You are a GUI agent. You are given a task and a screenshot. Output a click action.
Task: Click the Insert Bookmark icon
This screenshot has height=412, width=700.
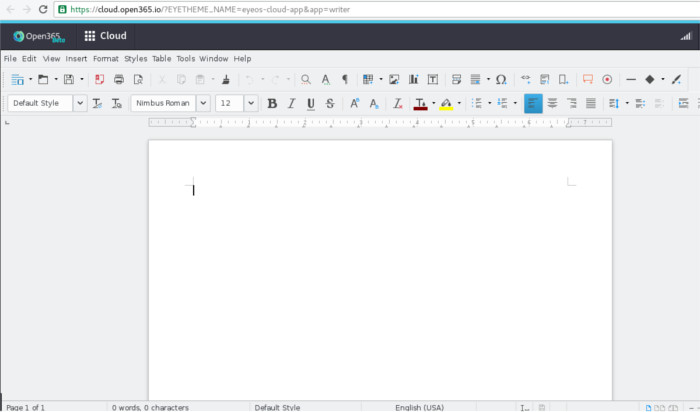[x=563, y=79]
